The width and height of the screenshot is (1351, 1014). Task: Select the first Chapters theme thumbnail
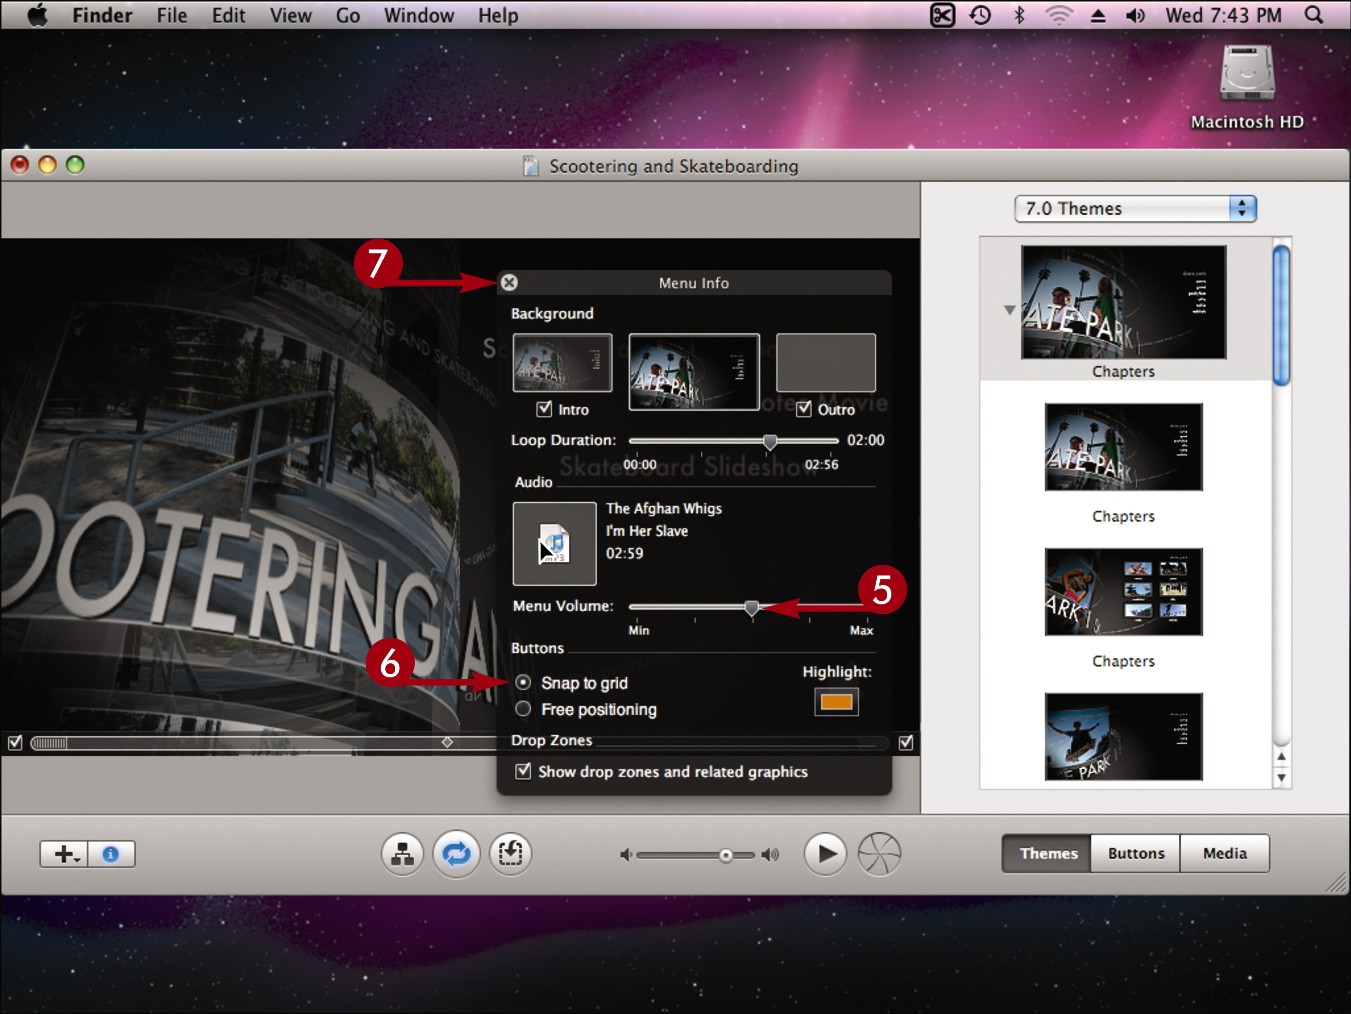point(1123,302)
